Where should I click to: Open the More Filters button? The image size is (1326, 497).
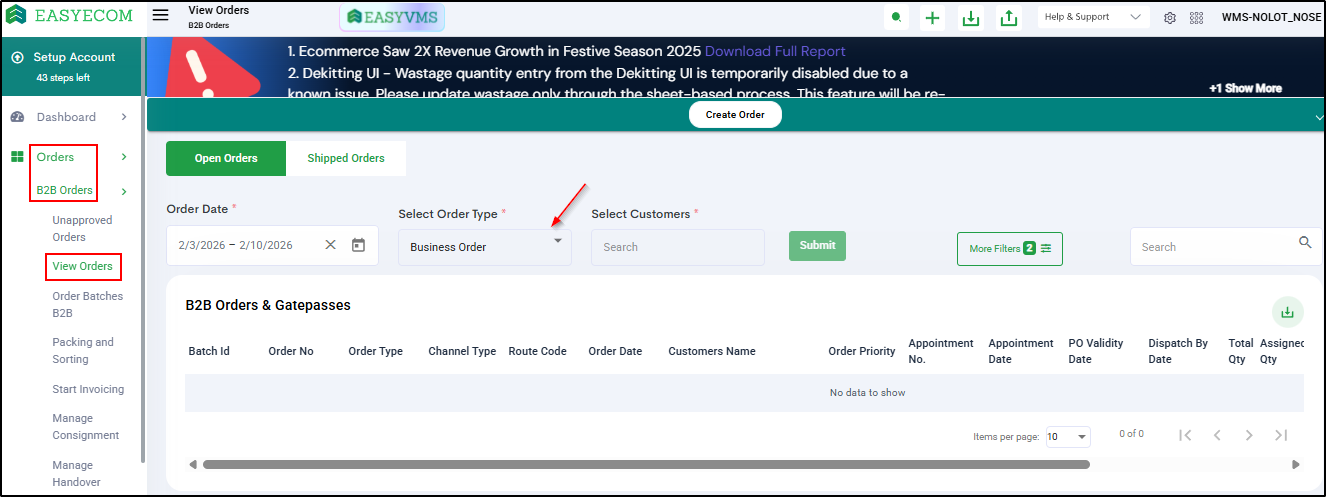pos(1009,249)
